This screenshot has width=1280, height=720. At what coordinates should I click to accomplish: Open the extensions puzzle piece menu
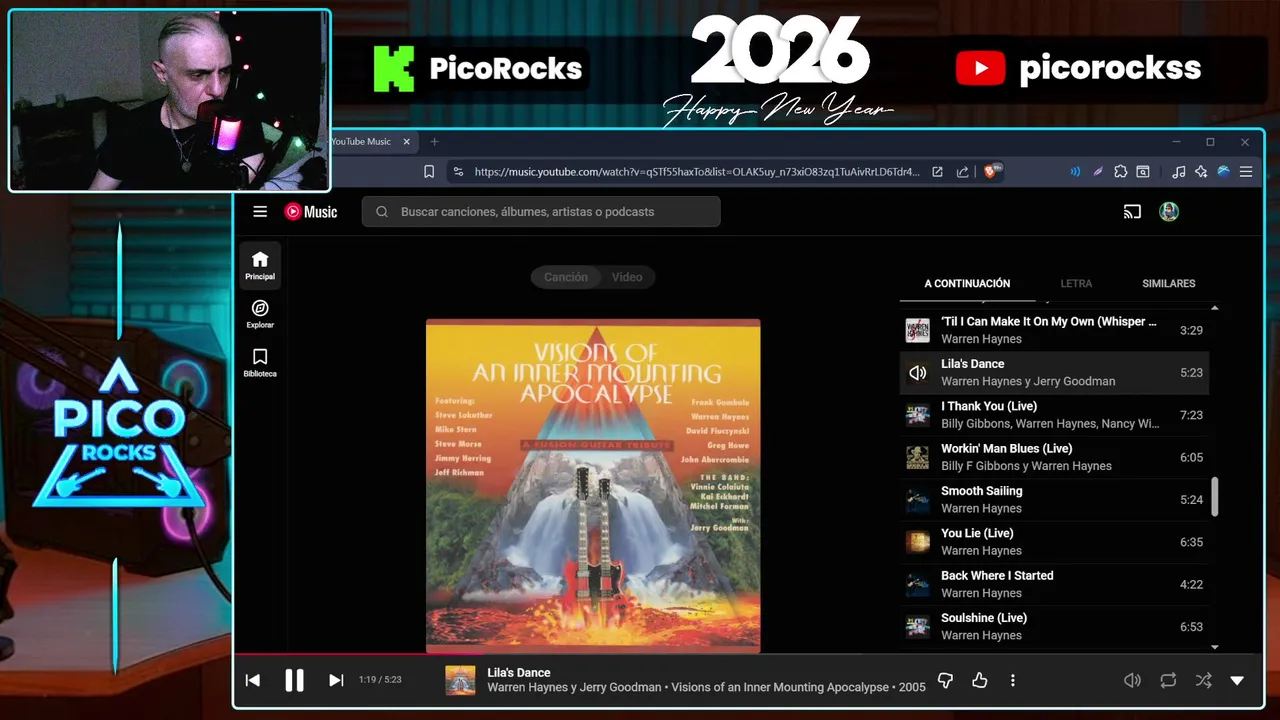tap(1121, 172)
